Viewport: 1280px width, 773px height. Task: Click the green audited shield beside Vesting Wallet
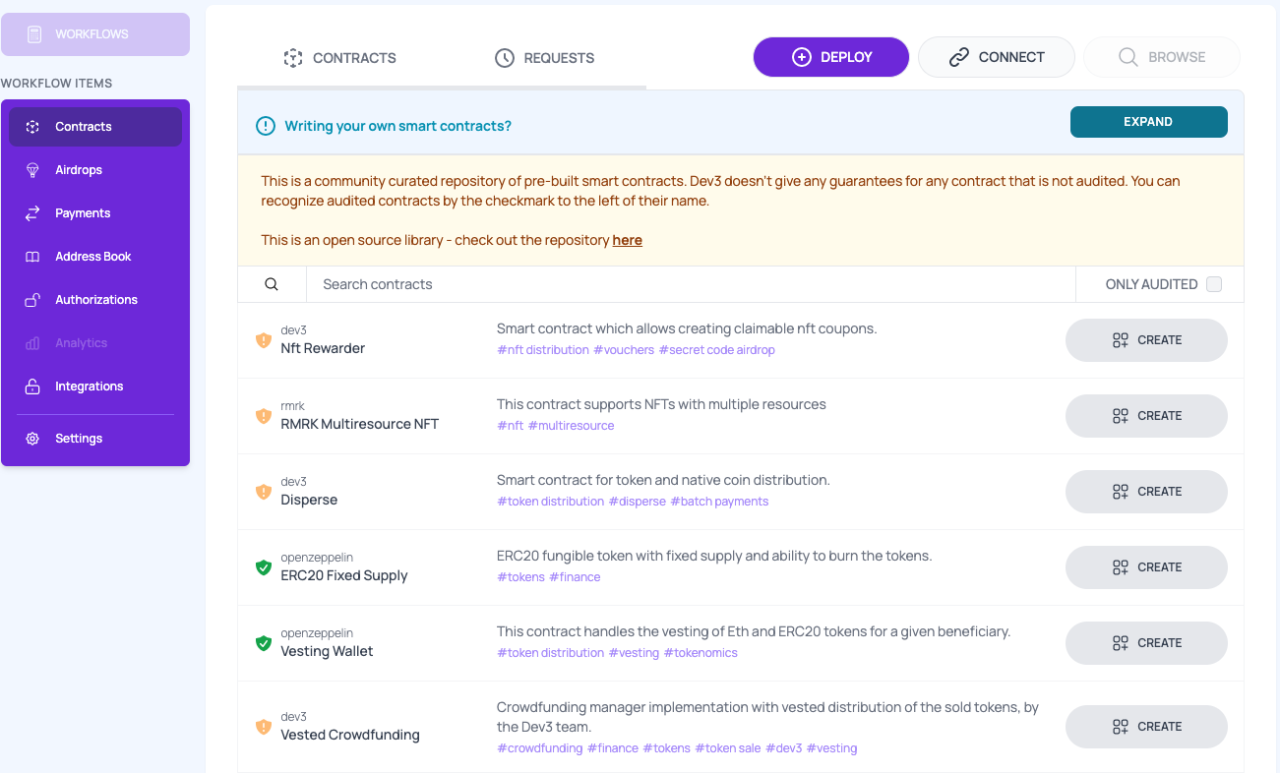click(263, 643)
